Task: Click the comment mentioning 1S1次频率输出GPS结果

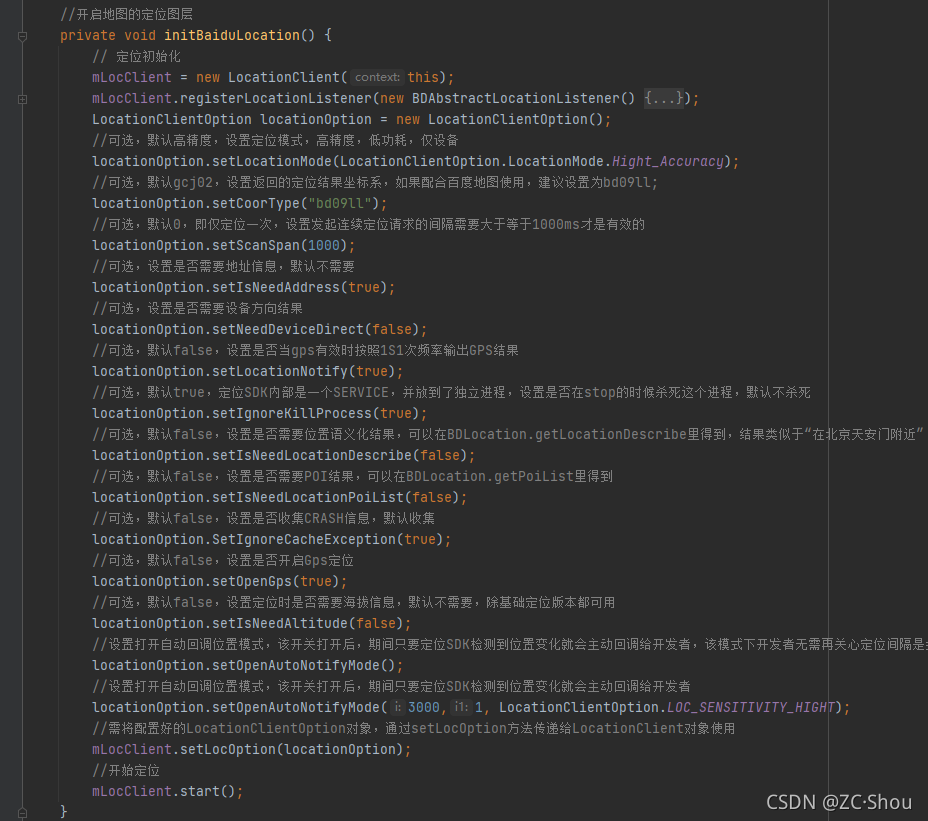Action: point(305,350)
